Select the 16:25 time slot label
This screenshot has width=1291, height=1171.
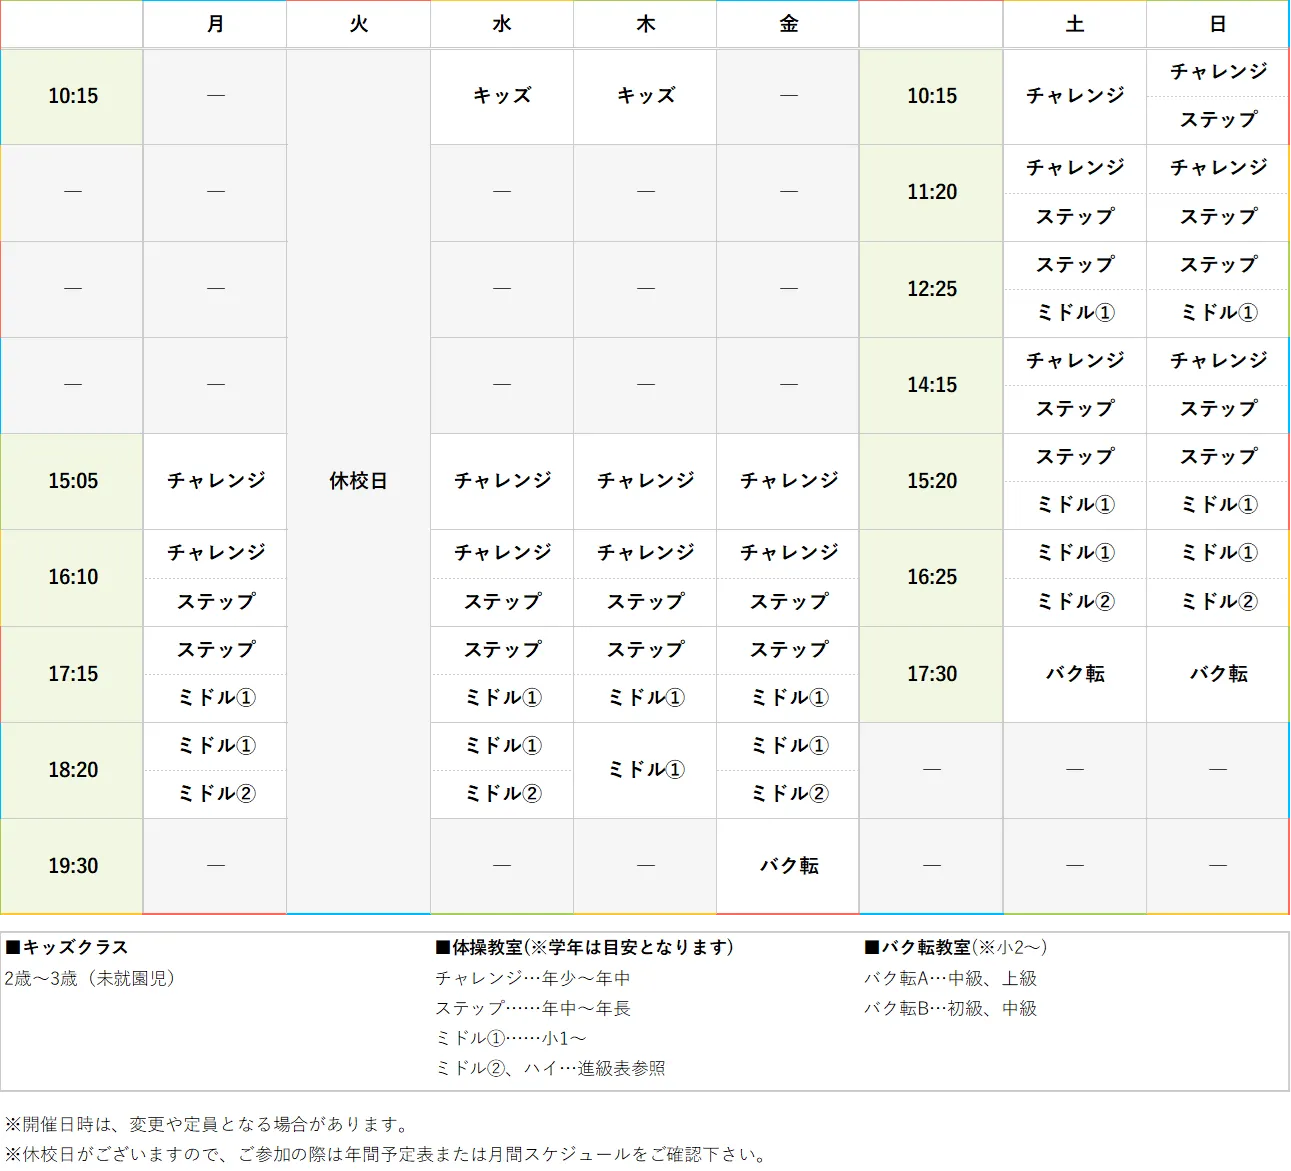(x=930, y=577)
